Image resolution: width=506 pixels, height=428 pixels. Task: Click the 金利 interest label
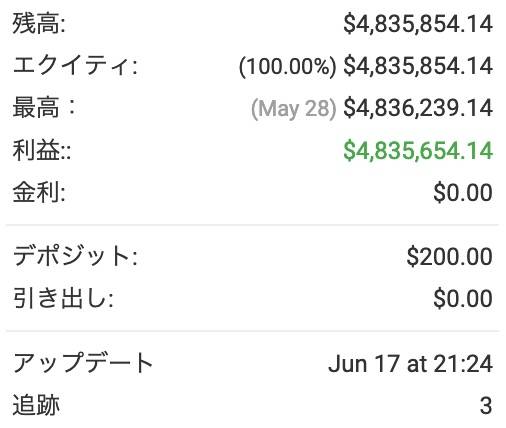coord(39,192)
